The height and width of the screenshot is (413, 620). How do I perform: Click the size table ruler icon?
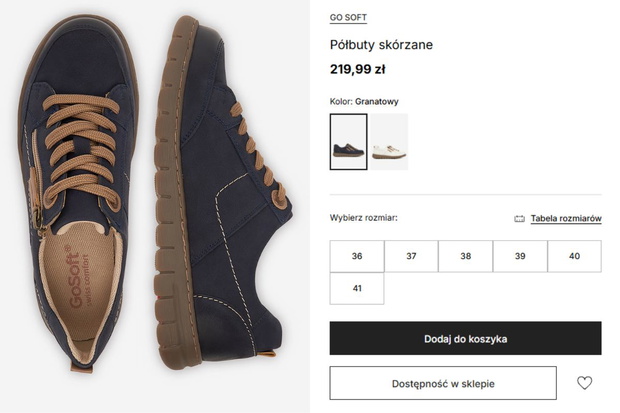[x=519, y=218]
